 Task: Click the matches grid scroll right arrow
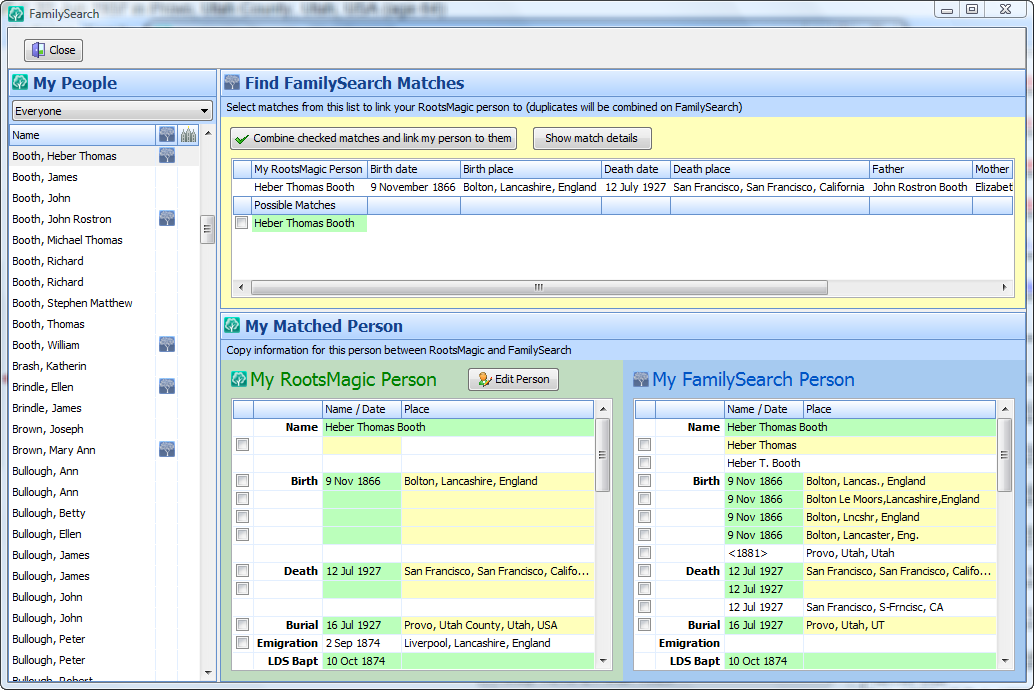coord(1004,288)
